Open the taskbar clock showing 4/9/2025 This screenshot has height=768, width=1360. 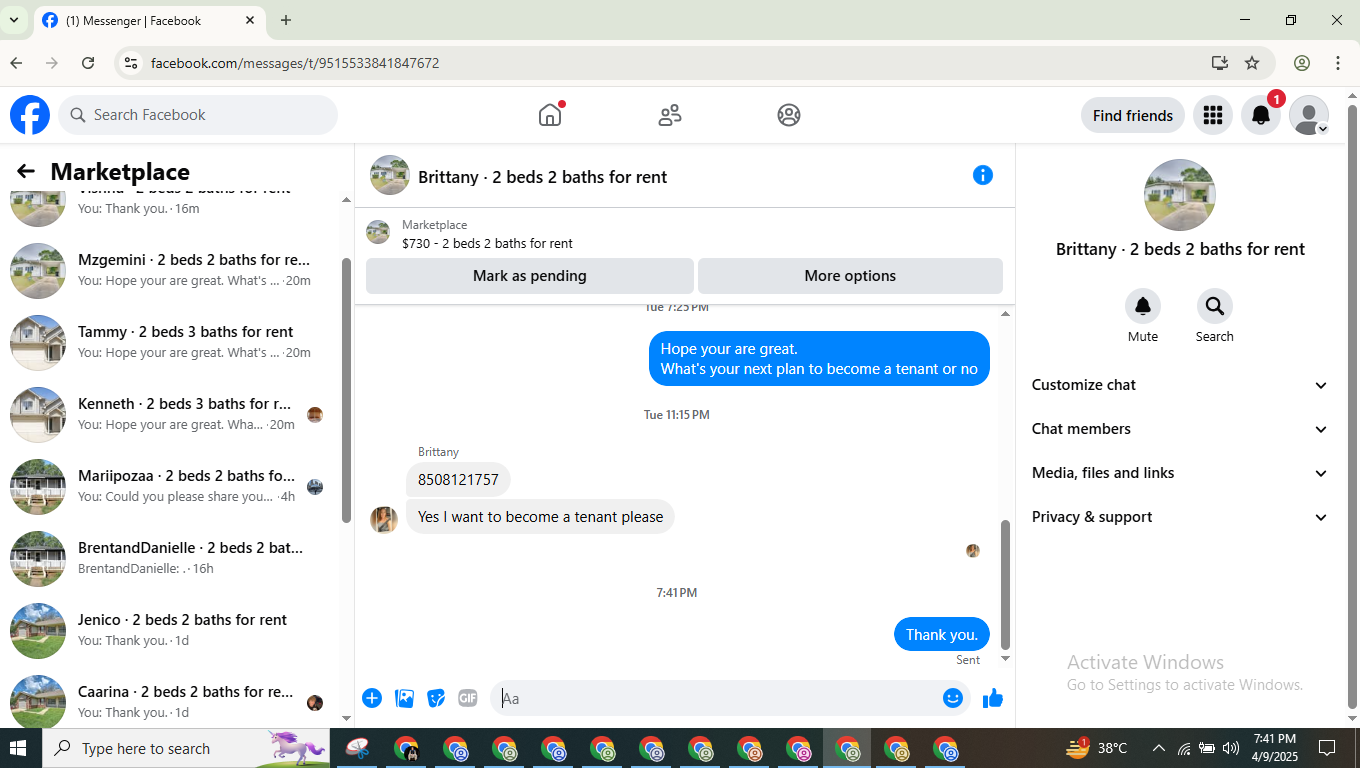(x=1274, y=748)
